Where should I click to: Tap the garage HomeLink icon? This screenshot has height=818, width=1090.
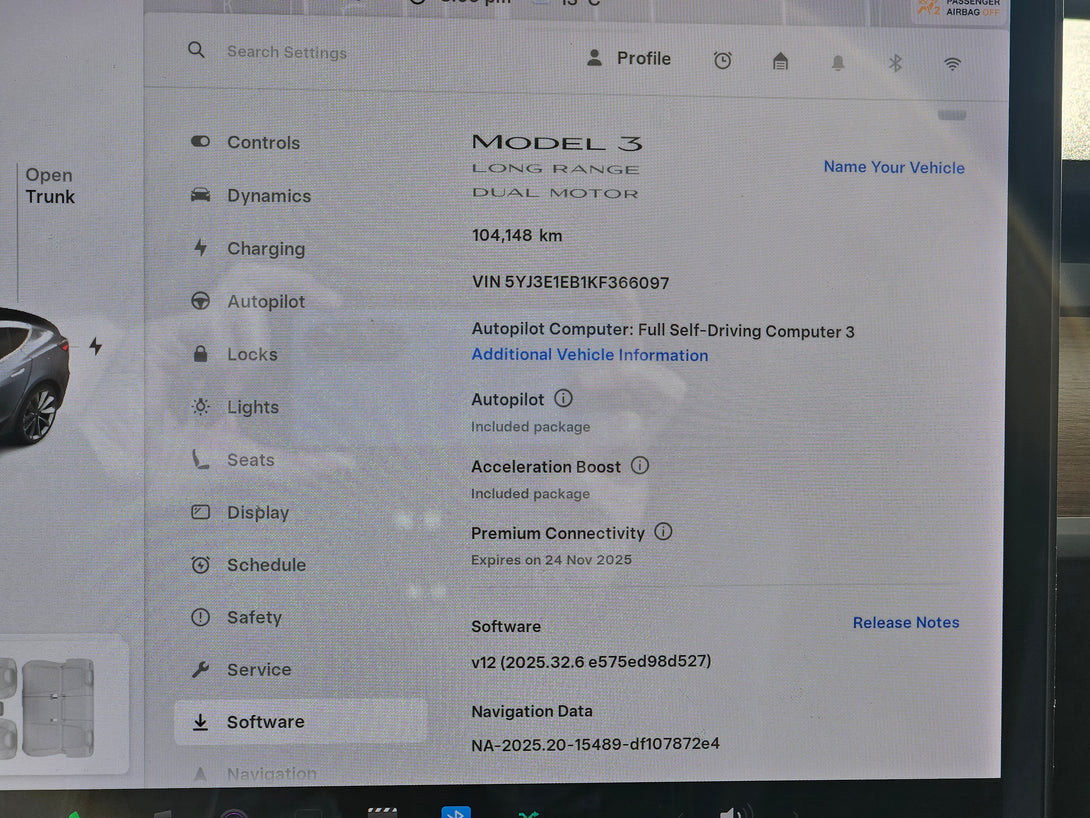[780, 62]
